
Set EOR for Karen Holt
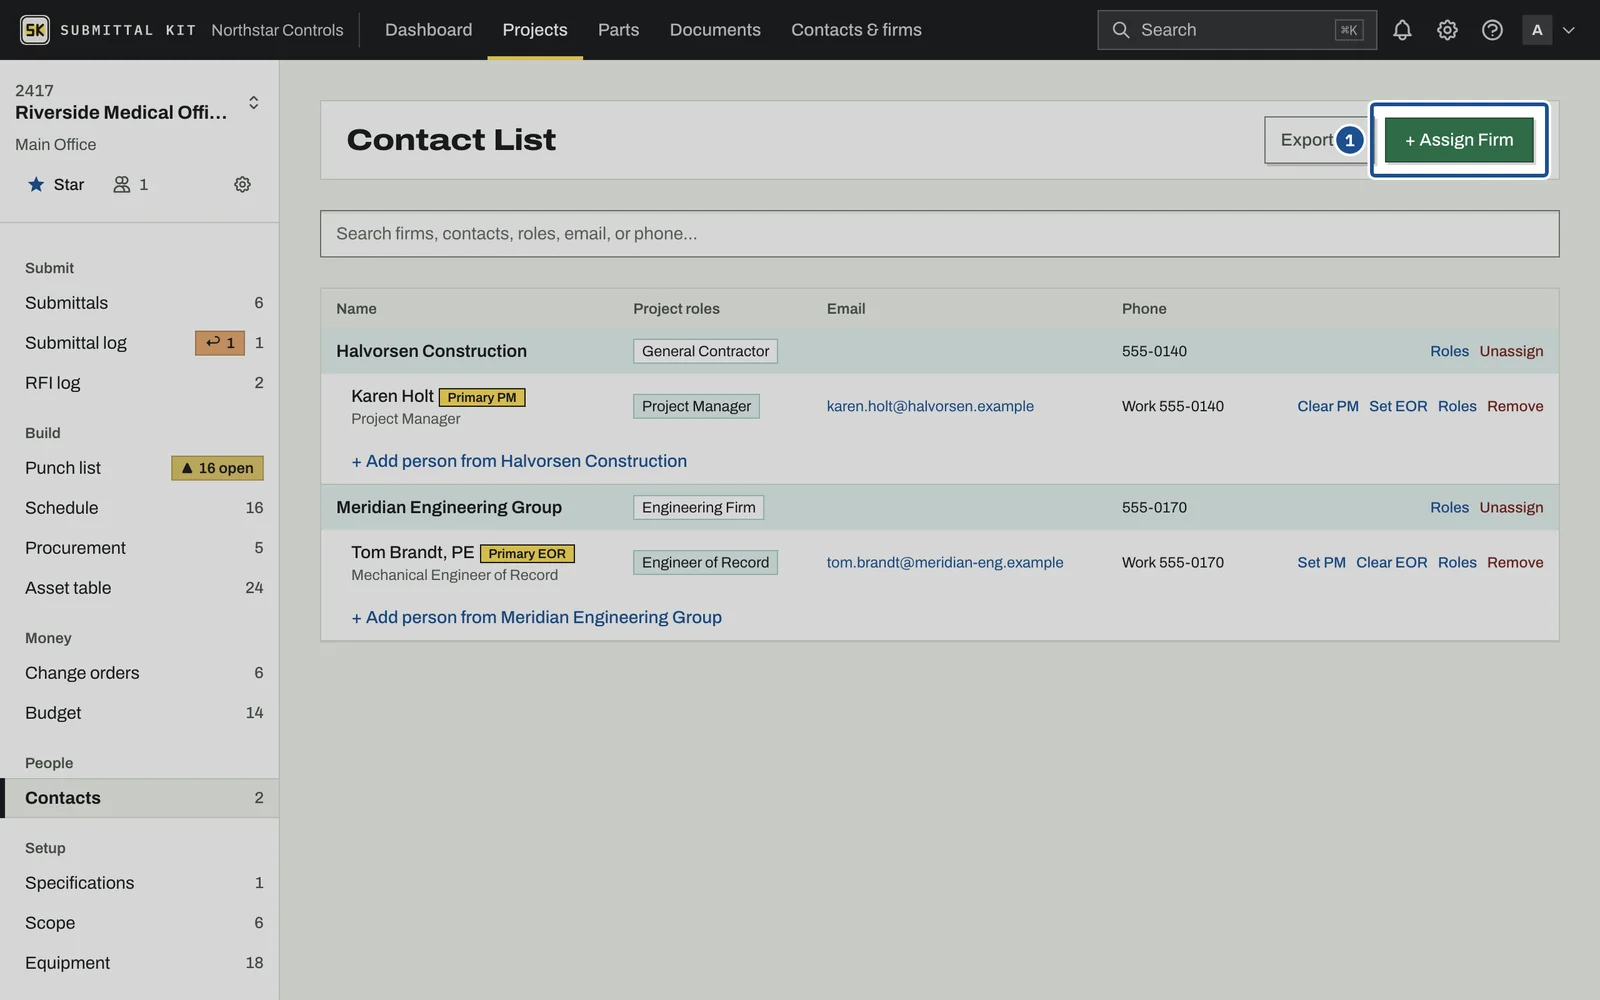pos(1398,406)
